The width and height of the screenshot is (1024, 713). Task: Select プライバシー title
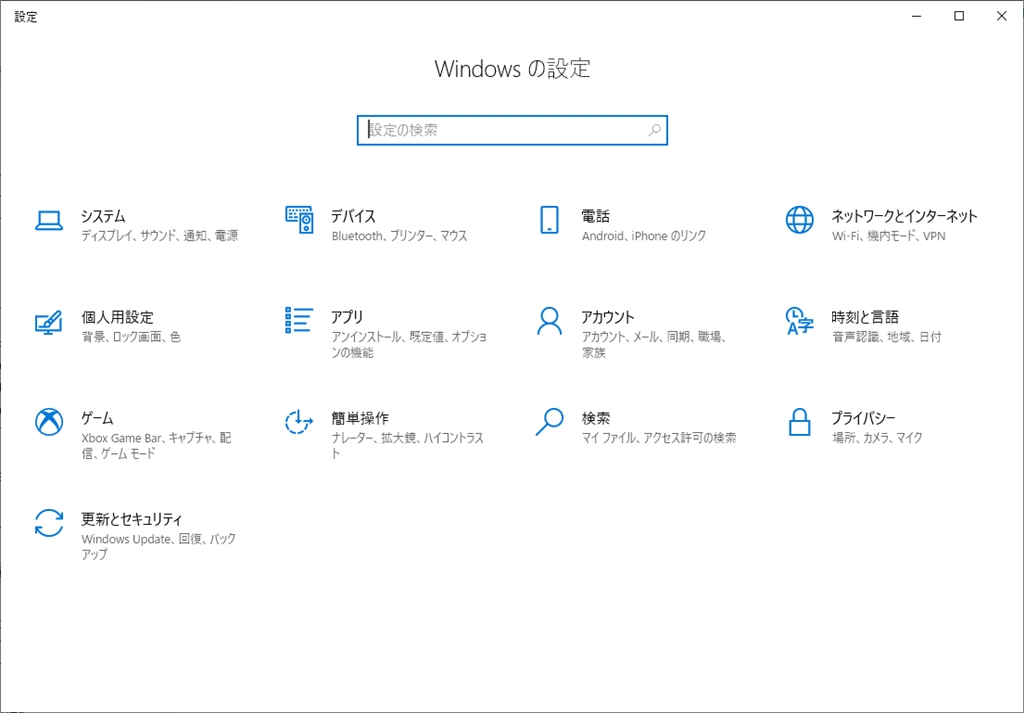(x=863, y=418)
